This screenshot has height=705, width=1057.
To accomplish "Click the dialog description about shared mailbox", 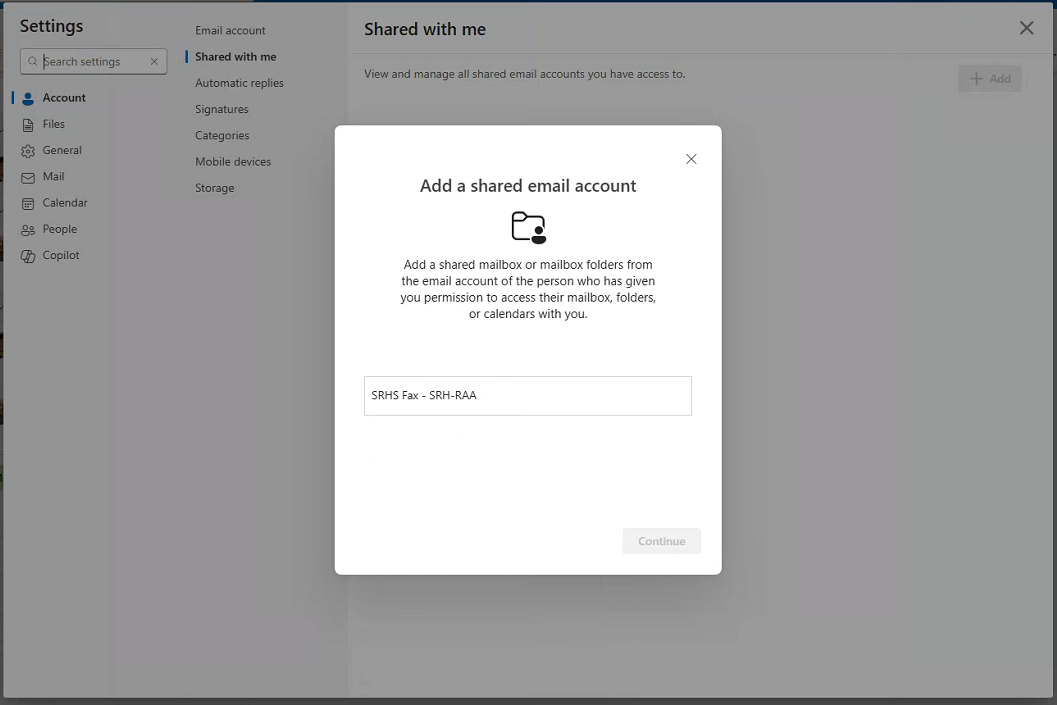I will [528, 289].
